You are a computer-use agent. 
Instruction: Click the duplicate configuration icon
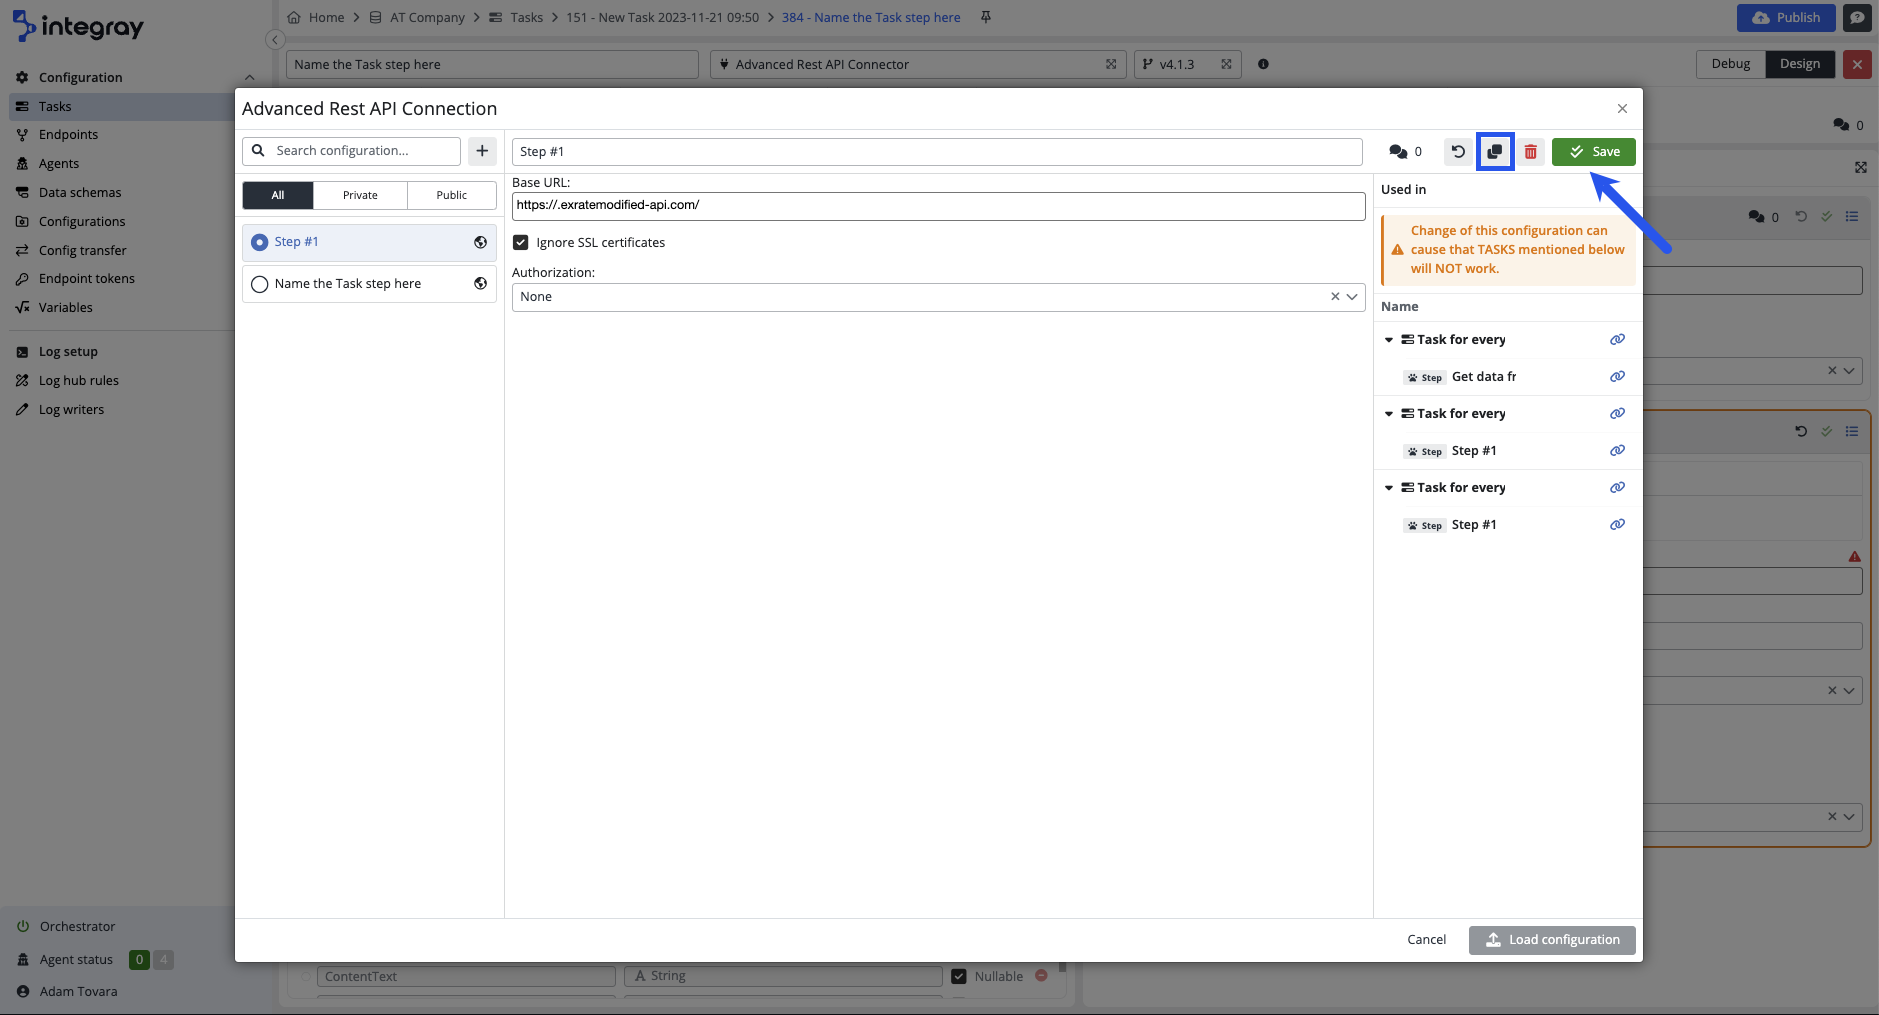click(1494, 152)
